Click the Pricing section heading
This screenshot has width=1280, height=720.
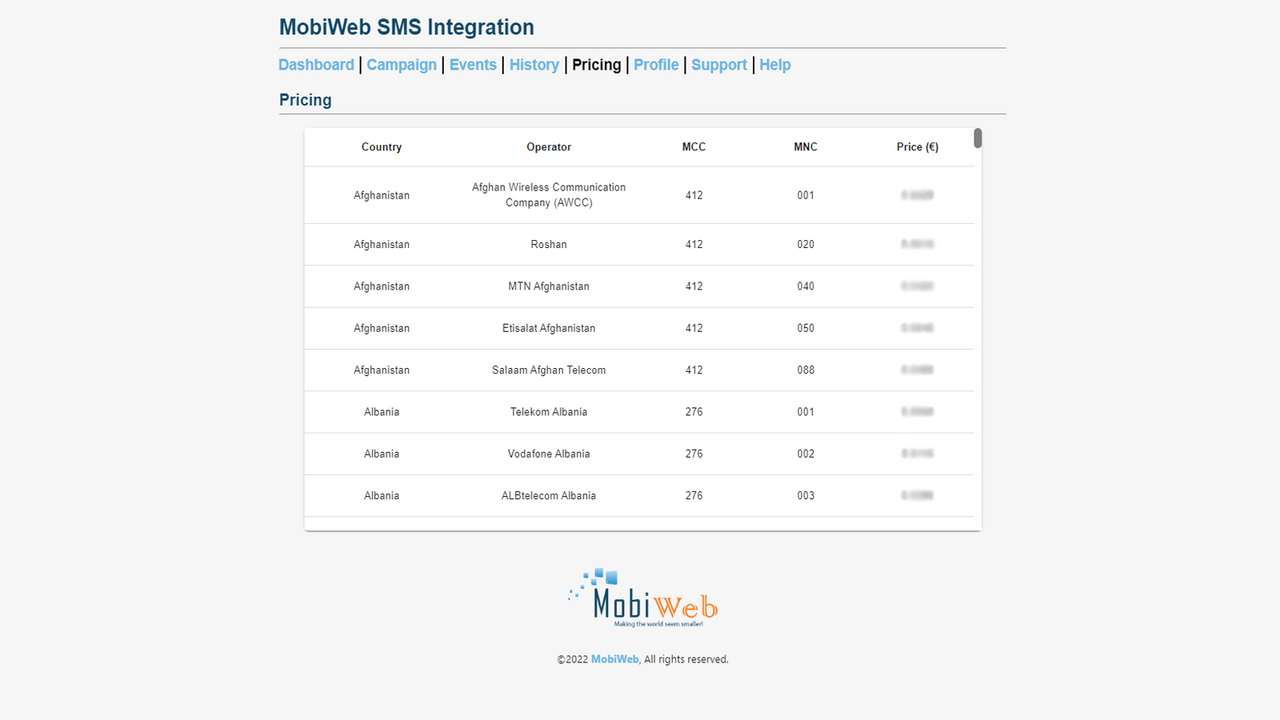305,100
